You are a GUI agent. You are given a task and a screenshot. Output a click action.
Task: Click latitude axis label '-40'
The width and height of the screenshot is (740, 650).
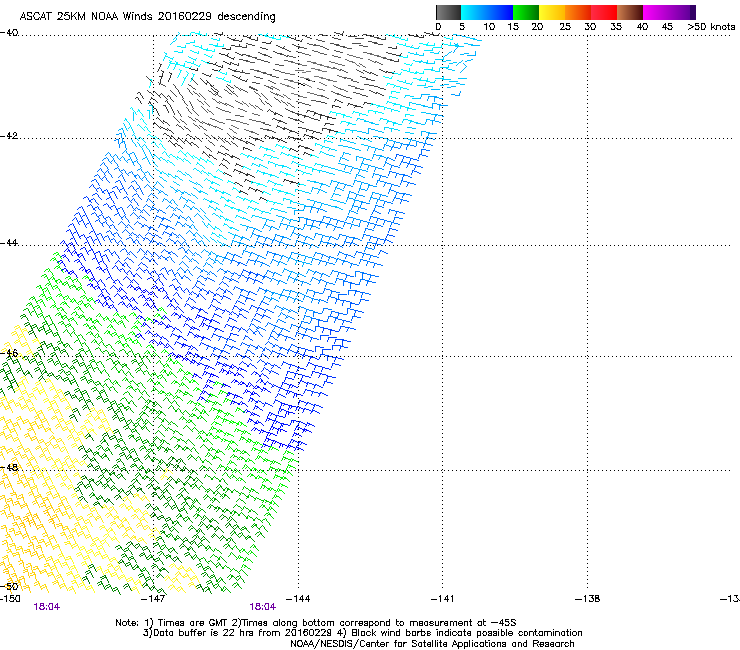tap(9, 33)
